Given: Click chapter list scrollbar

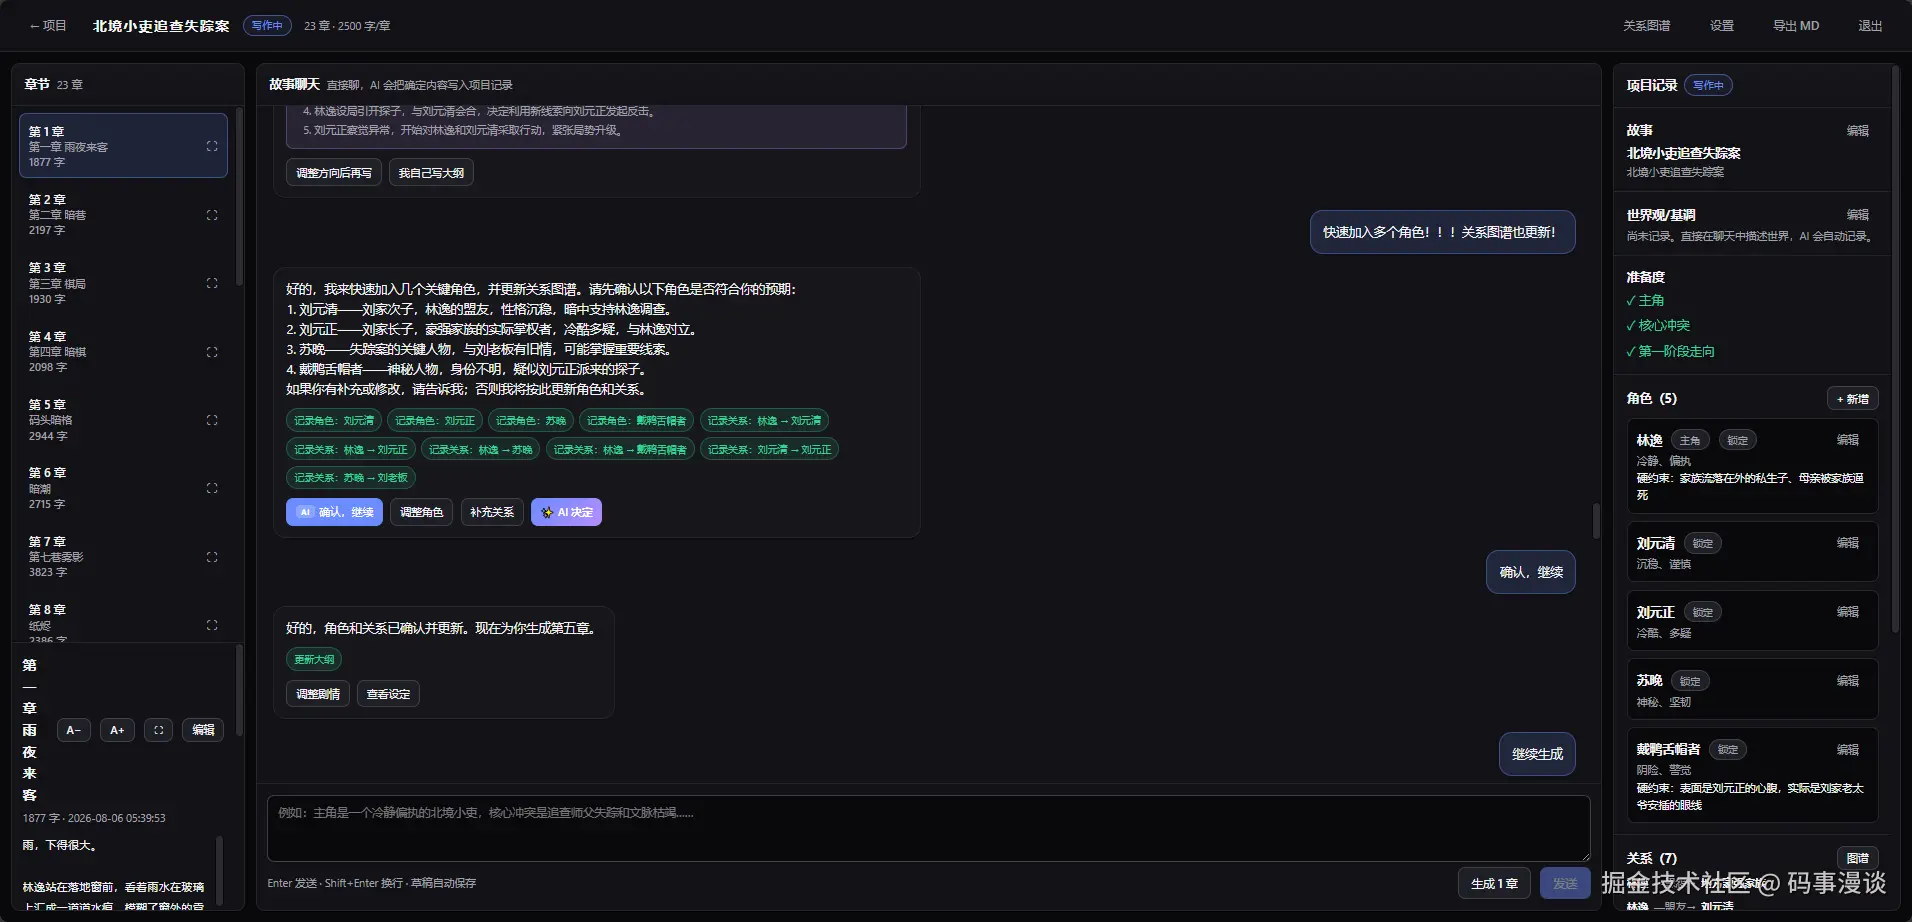Looking at the screenshot, I should (239, 196).
